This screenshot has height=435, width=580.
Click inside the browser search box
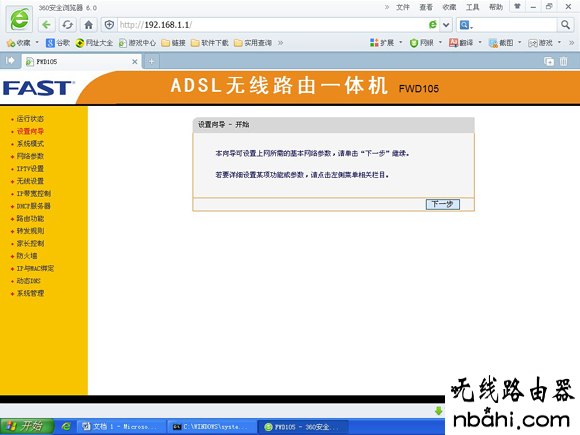(x=516, y=25)
